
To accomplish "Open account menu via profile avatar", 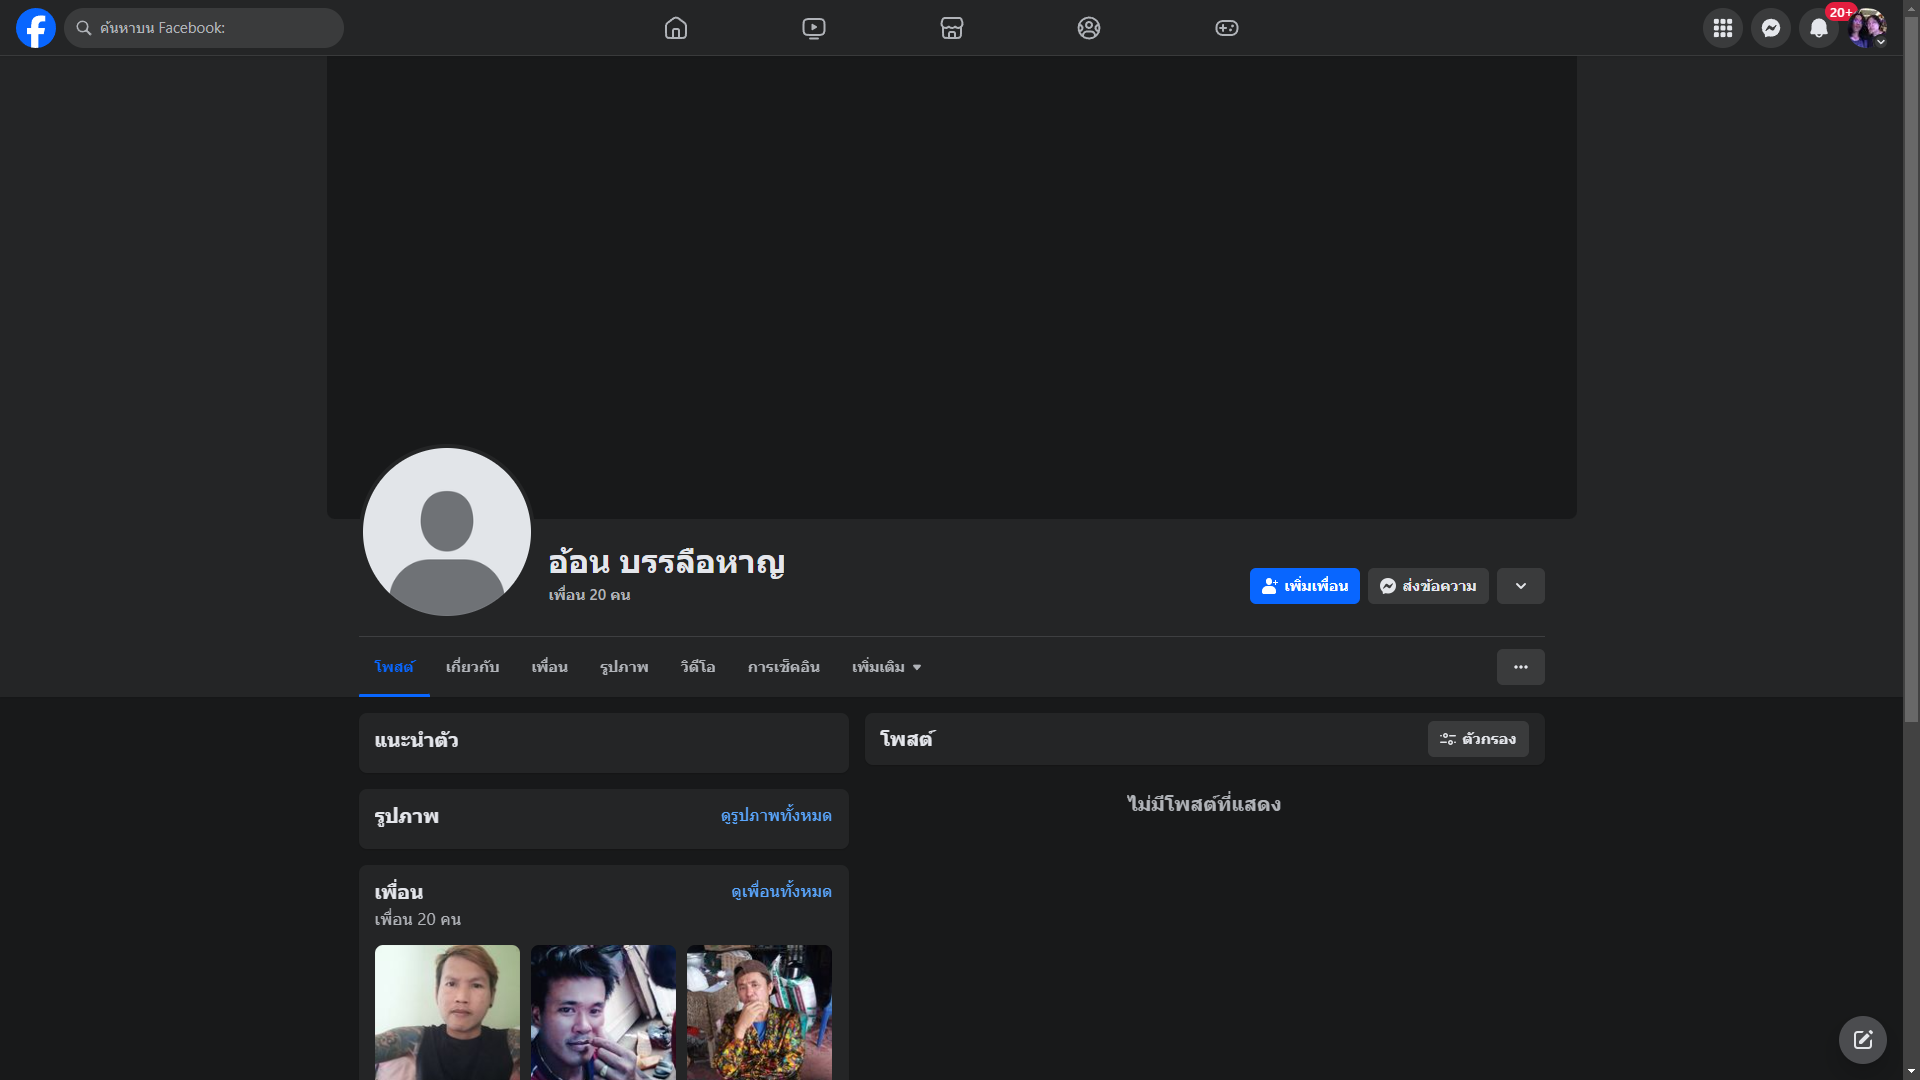I will tap(1867, 28).
